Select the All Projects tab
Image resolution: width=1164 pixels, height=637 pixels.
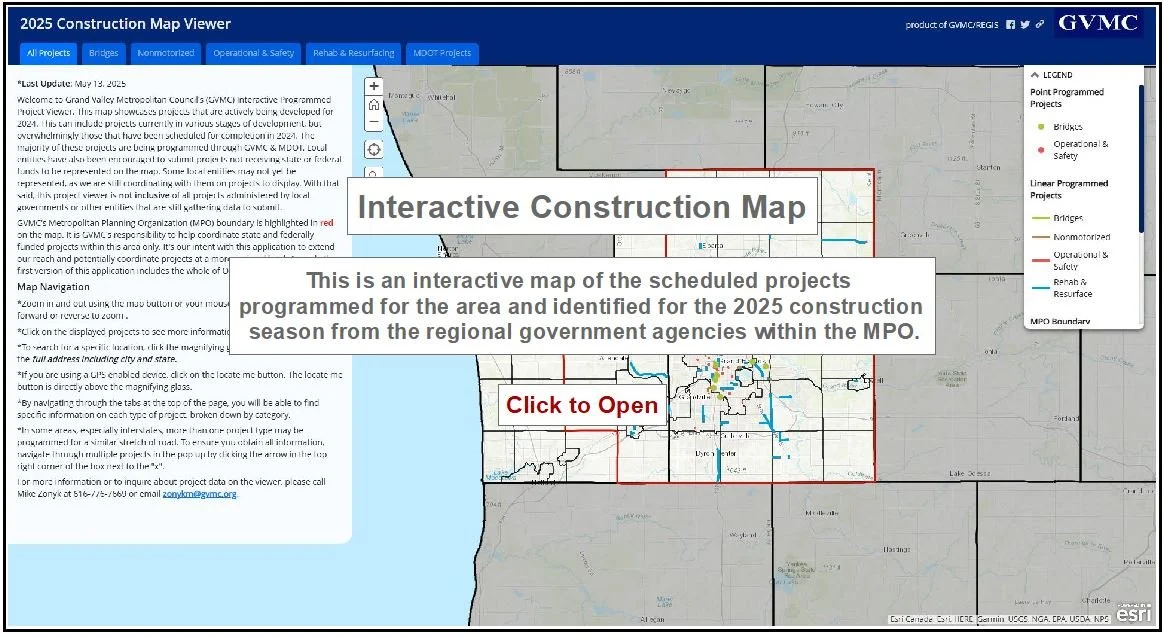click(x=48, y=53)
